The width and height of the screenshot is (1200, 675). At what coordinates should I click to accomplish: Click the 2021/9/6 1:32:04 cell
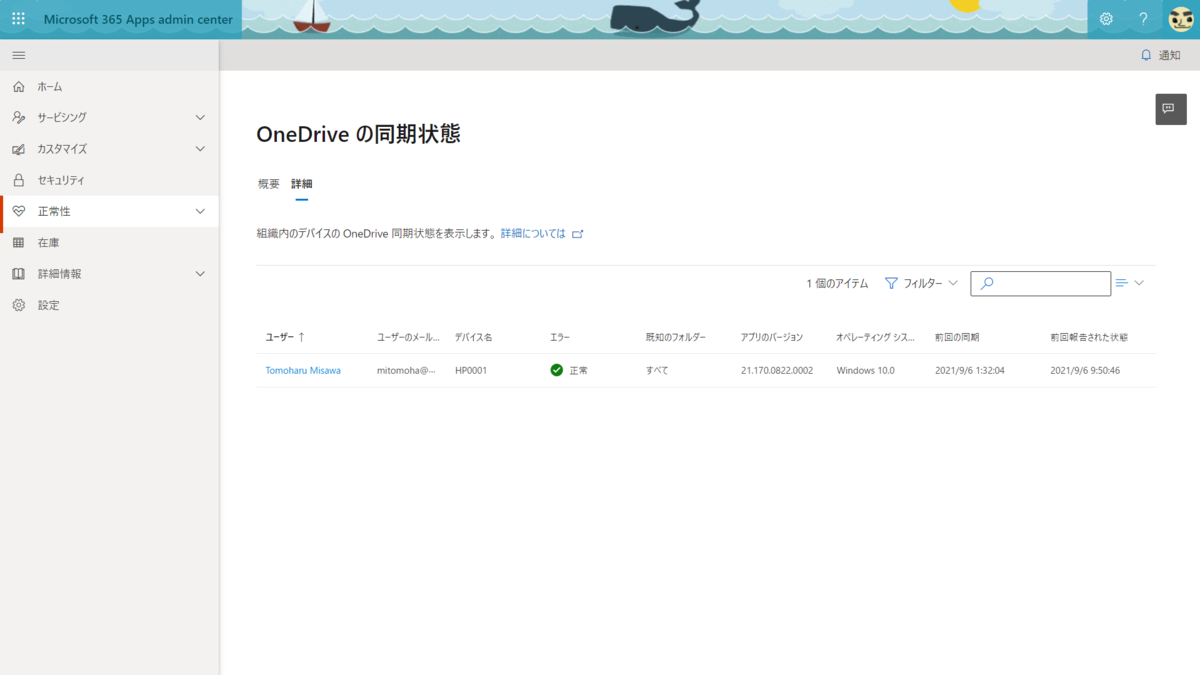click(x=970, y=370)
